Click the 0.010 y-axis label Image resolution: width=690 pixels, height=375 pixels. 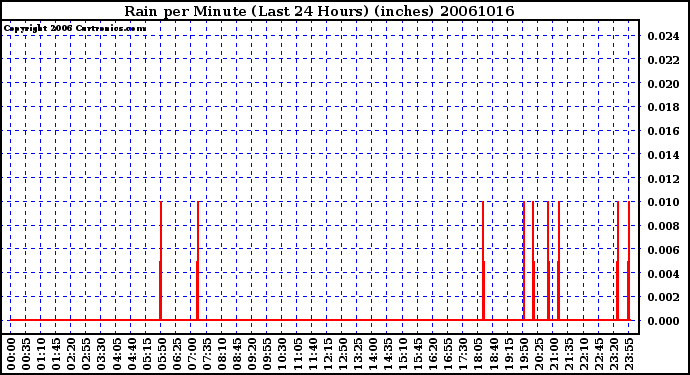[x=663, y=202]
